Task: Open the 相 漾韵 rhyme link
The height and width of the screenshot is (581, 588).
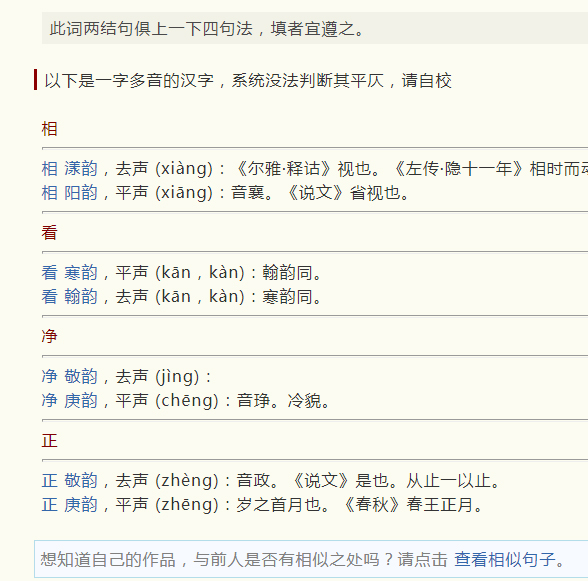Action: coord(69,168)
